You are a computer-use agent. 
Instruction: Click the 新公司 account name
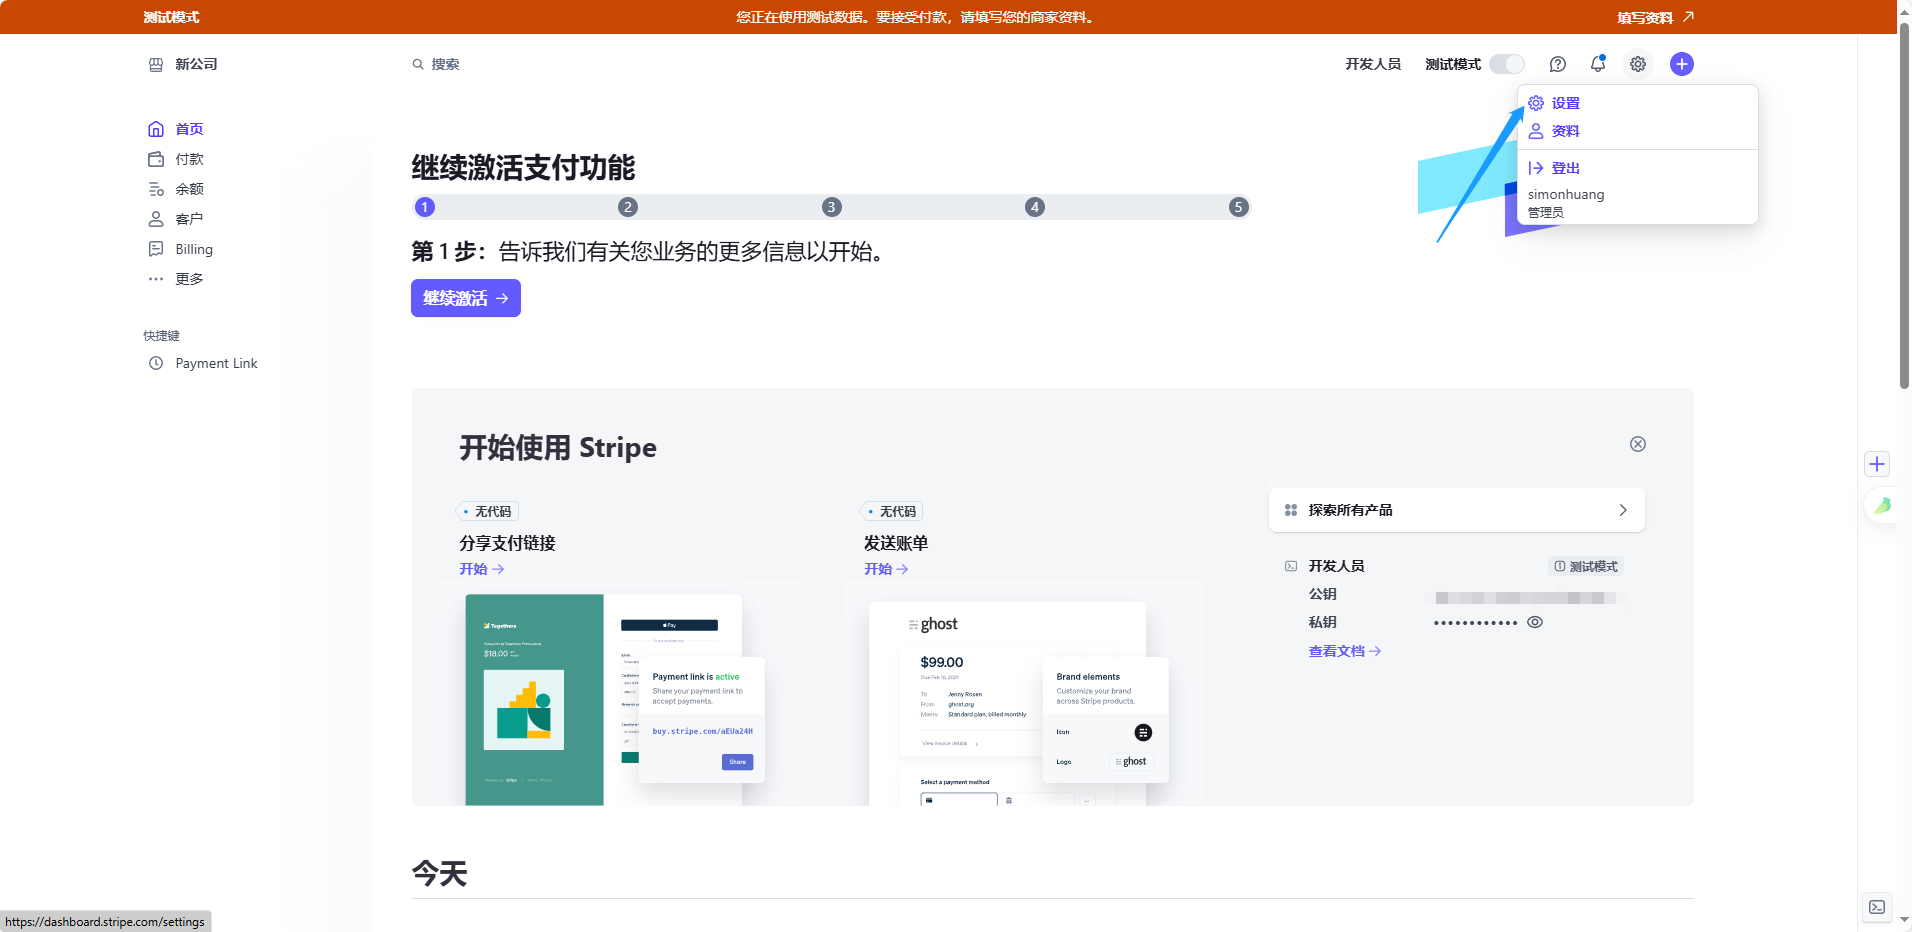point(196,64)
